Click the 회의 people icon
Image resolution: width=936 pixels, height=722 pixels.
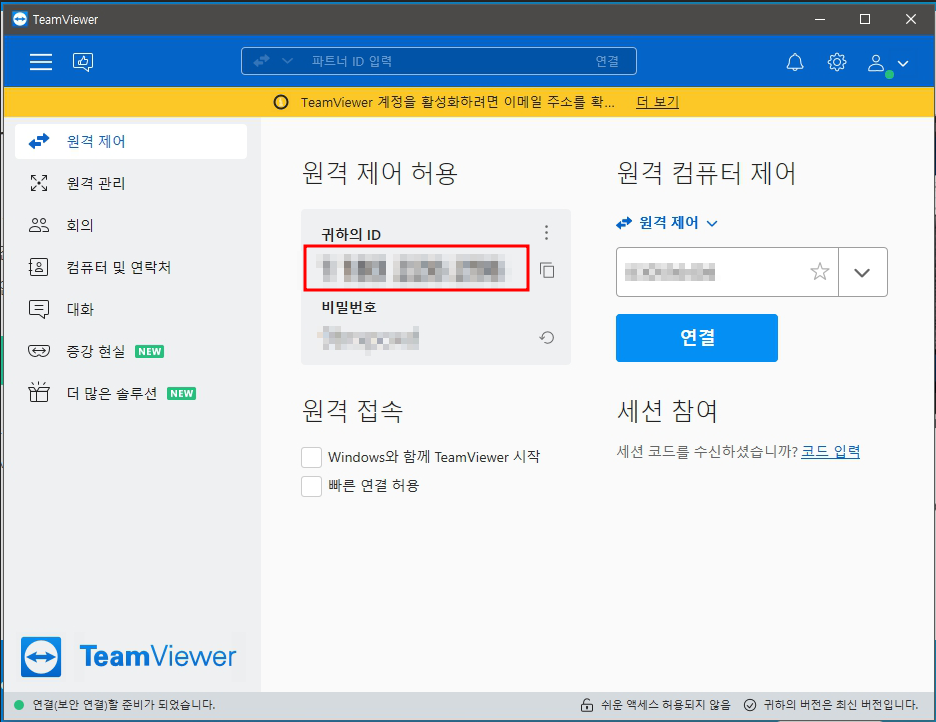tap(39, 225)
